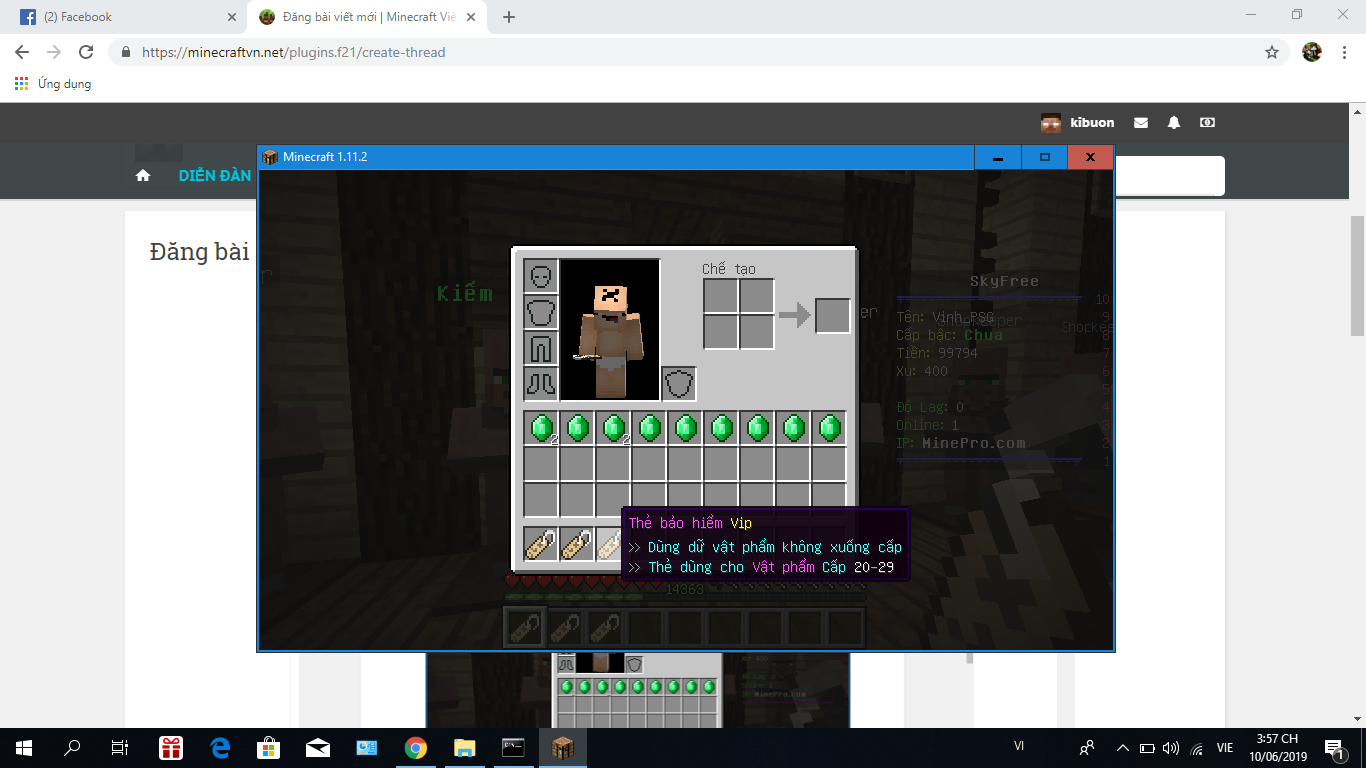1366x768 pixels.
Task: Open the Minecraft taskbar icon
Action: pyautogui.click(x=563, y=747)
